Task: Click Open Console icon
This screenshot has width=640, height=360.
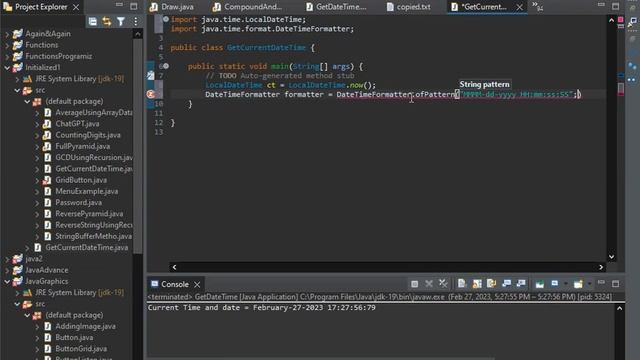Action: pos(578,284)
